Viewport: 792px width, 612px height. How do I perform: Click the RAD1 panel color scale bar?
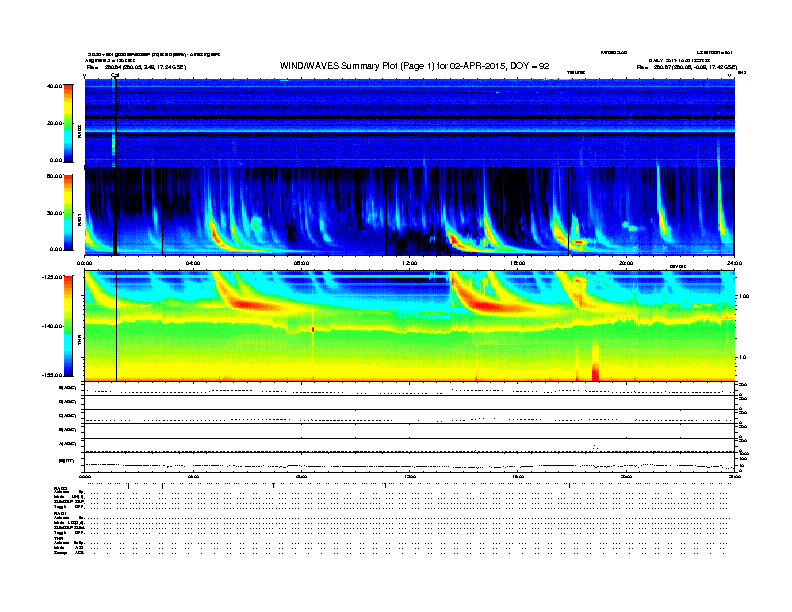(68, 213)
